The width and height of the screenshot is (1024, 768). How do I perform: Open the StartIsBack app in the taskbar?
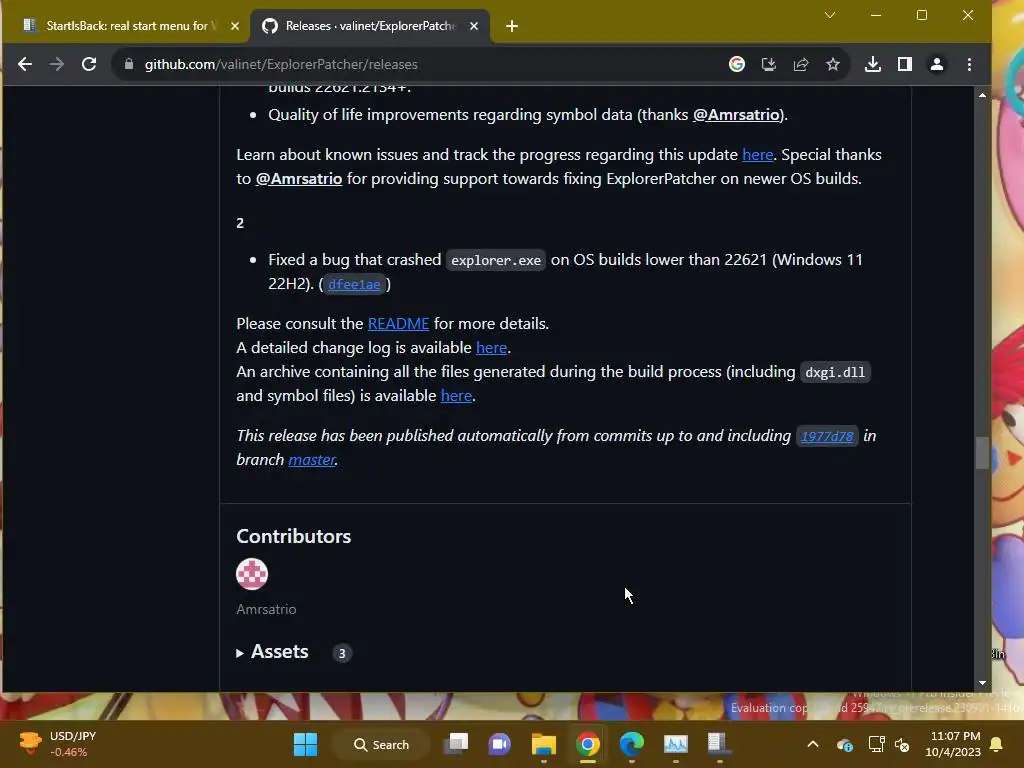pos(719,744)
